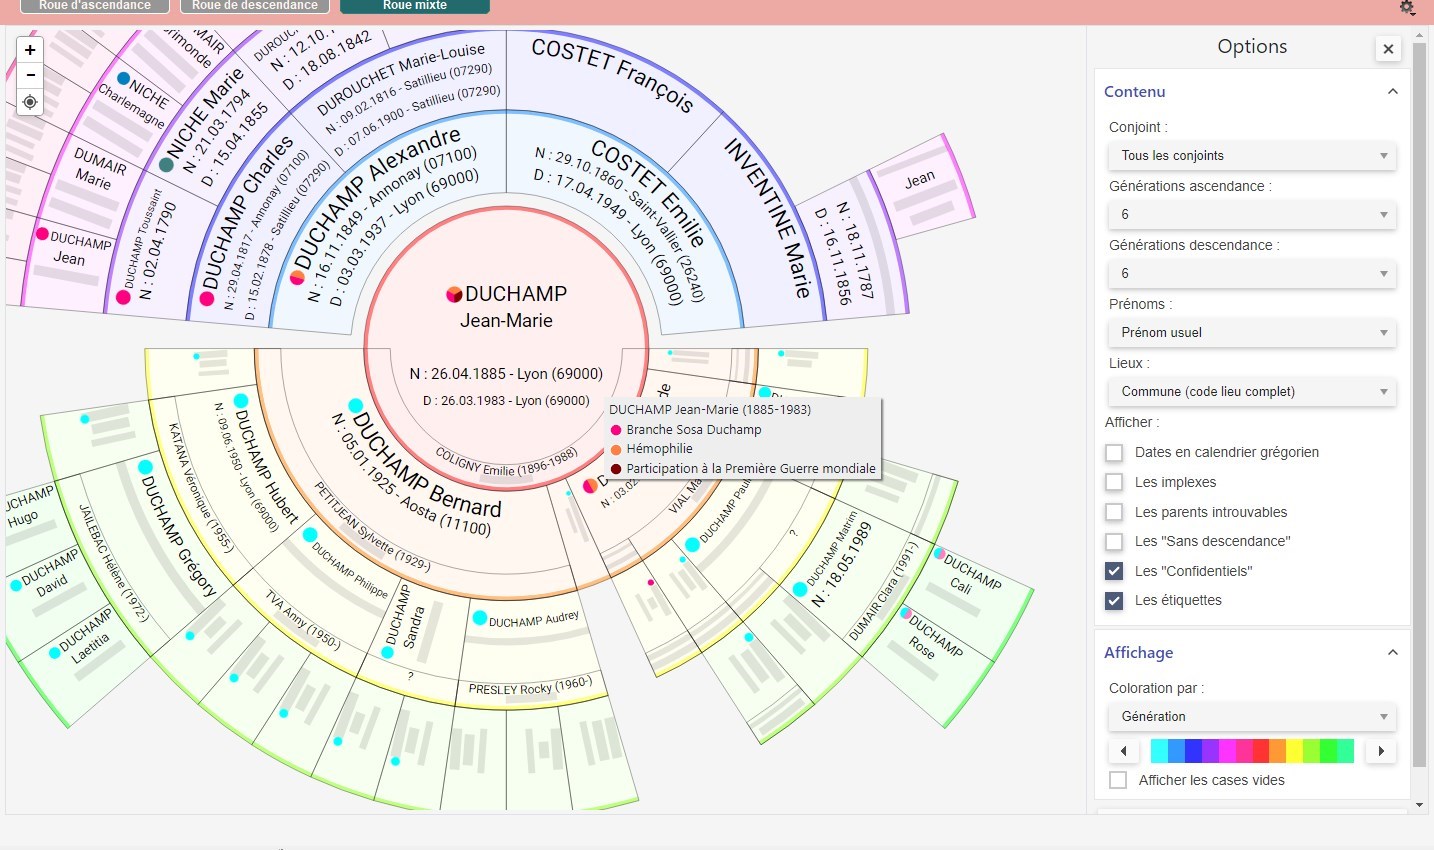Click the pink dot of DUCHAMP Toussaint
Viewport: 1434px width, 850px height.
click(x=123, y=297)
